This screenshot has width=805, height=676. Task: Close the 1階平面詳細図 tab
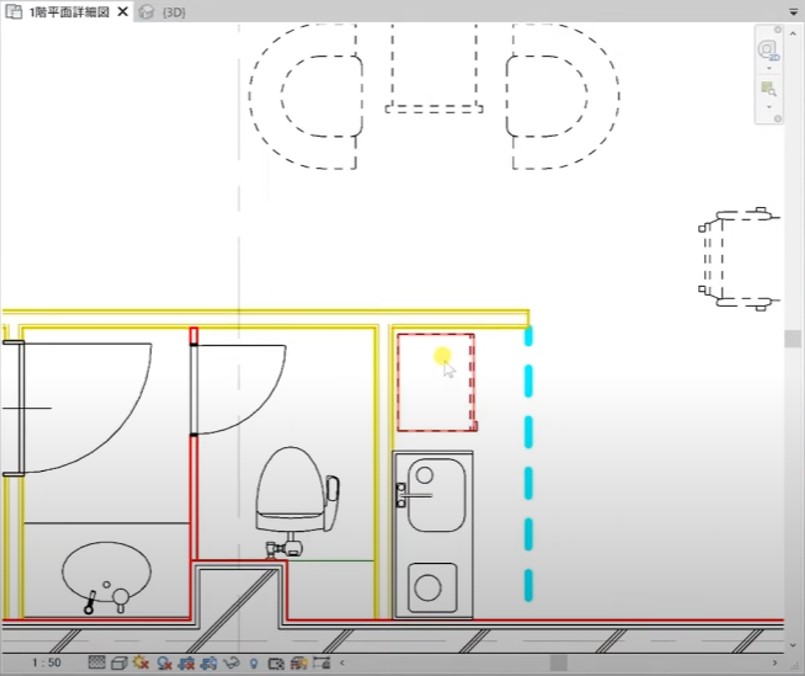click(122, 12)
